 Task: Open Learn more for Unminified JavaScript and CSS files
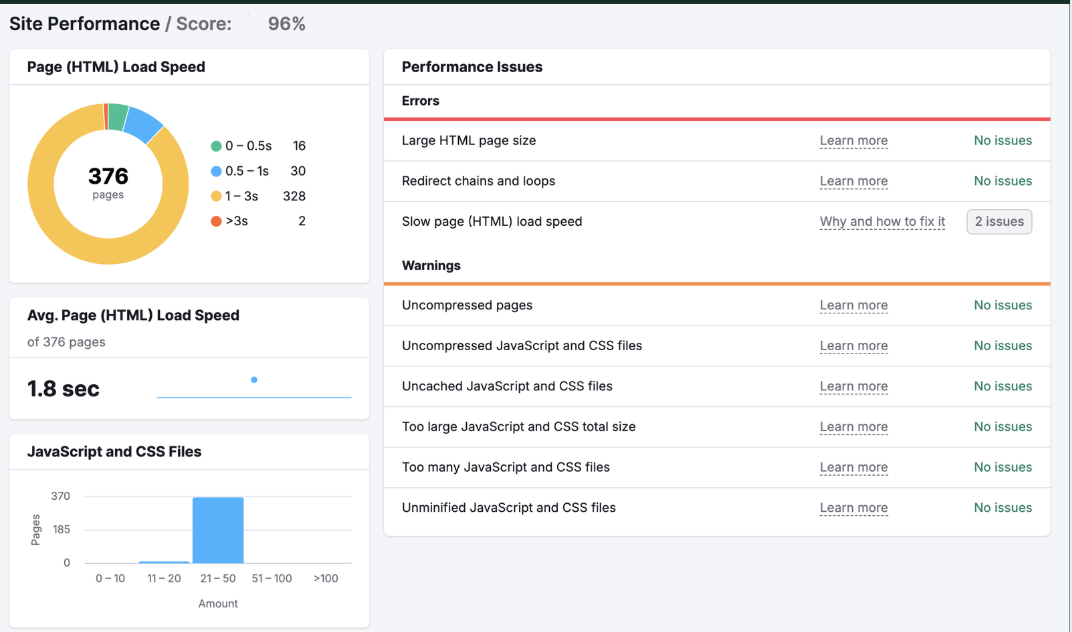pyautogui.click(x=853, y=508)
